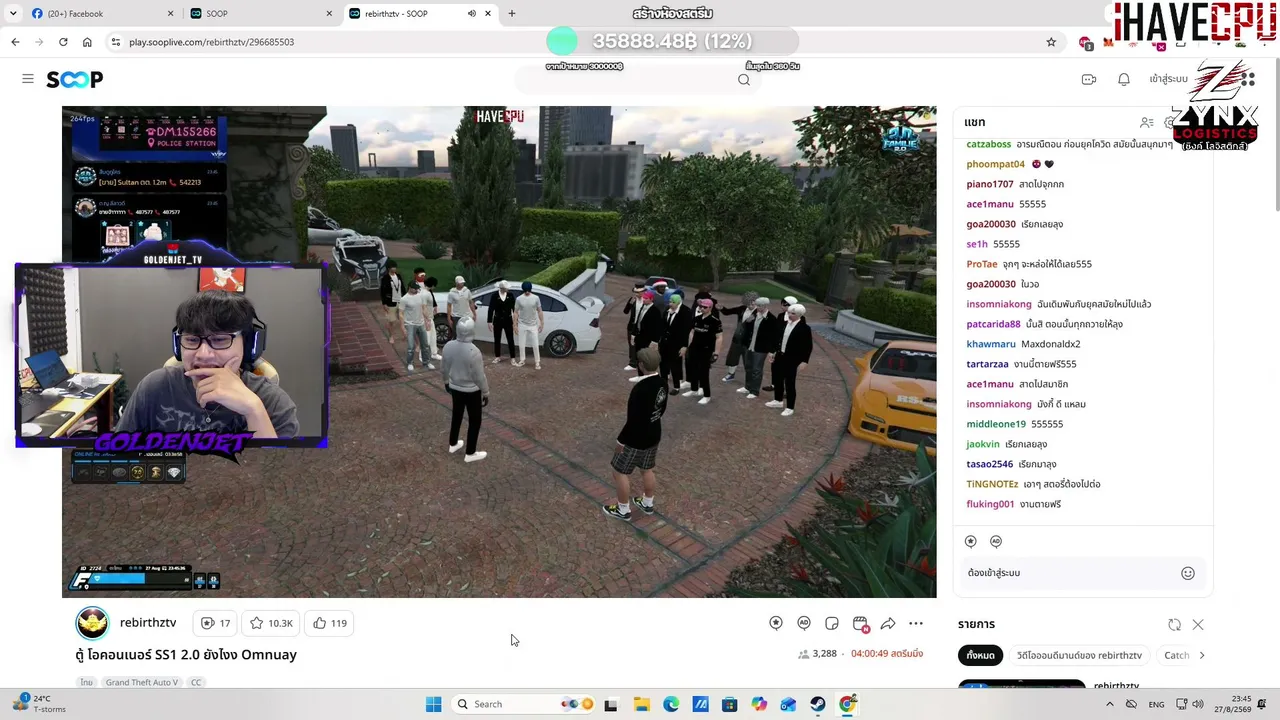The height and width of the screenshot is (720, 1280).
Task: Open the Windows Start menu
Action: click(433, 704)
